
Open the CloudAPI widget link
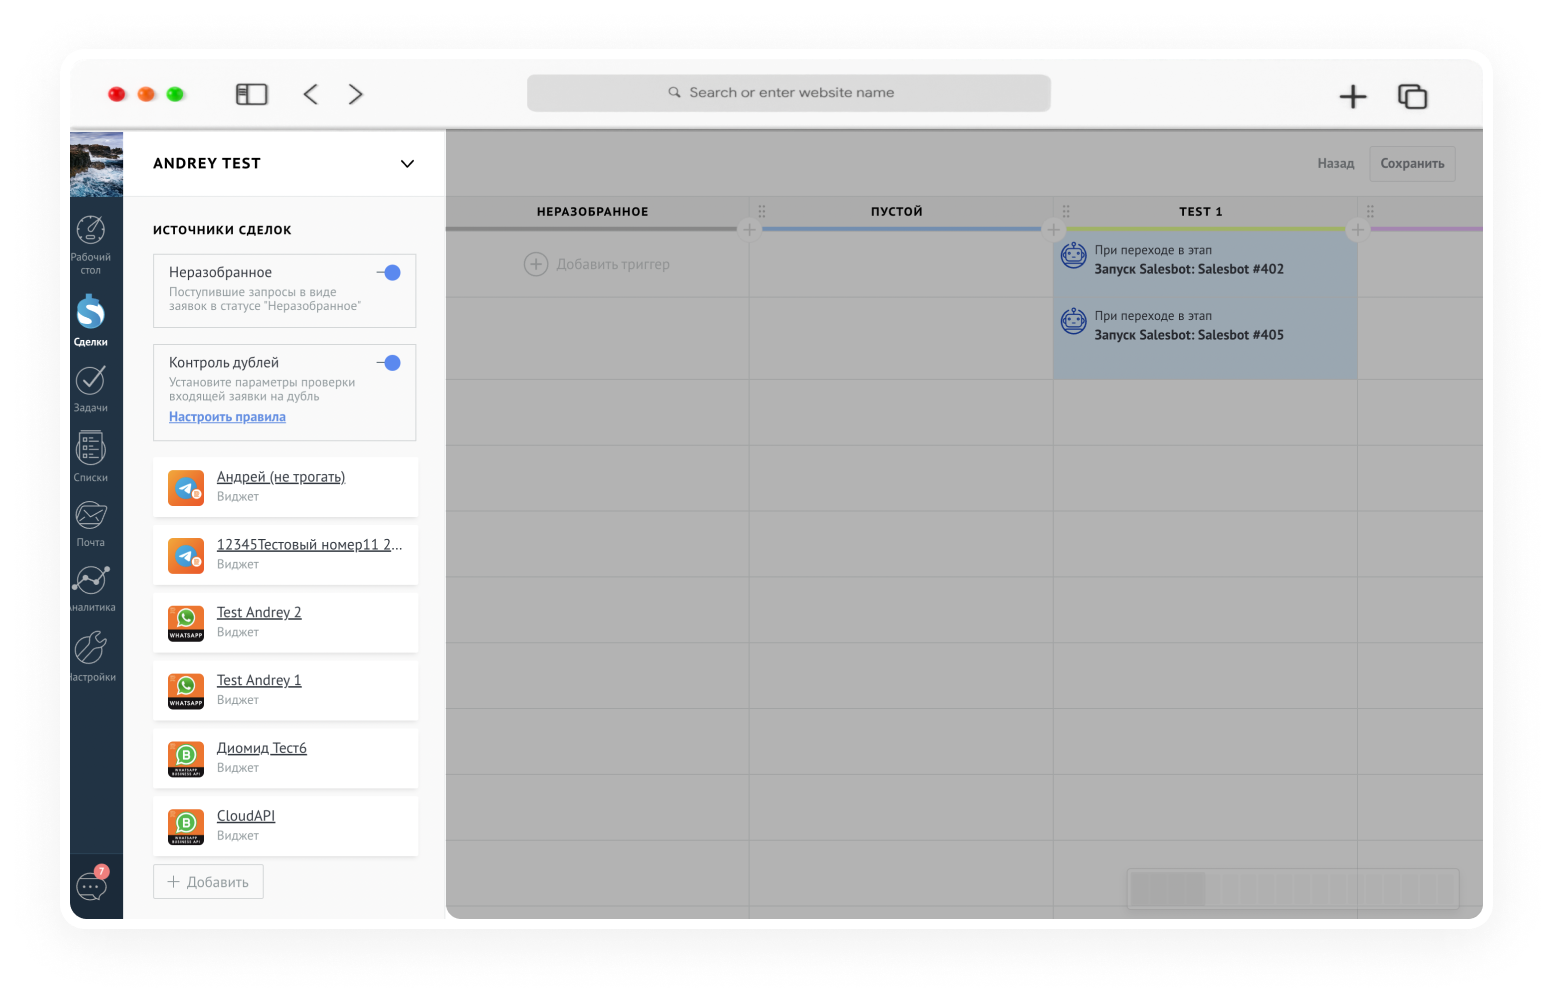tap(246, 816)
